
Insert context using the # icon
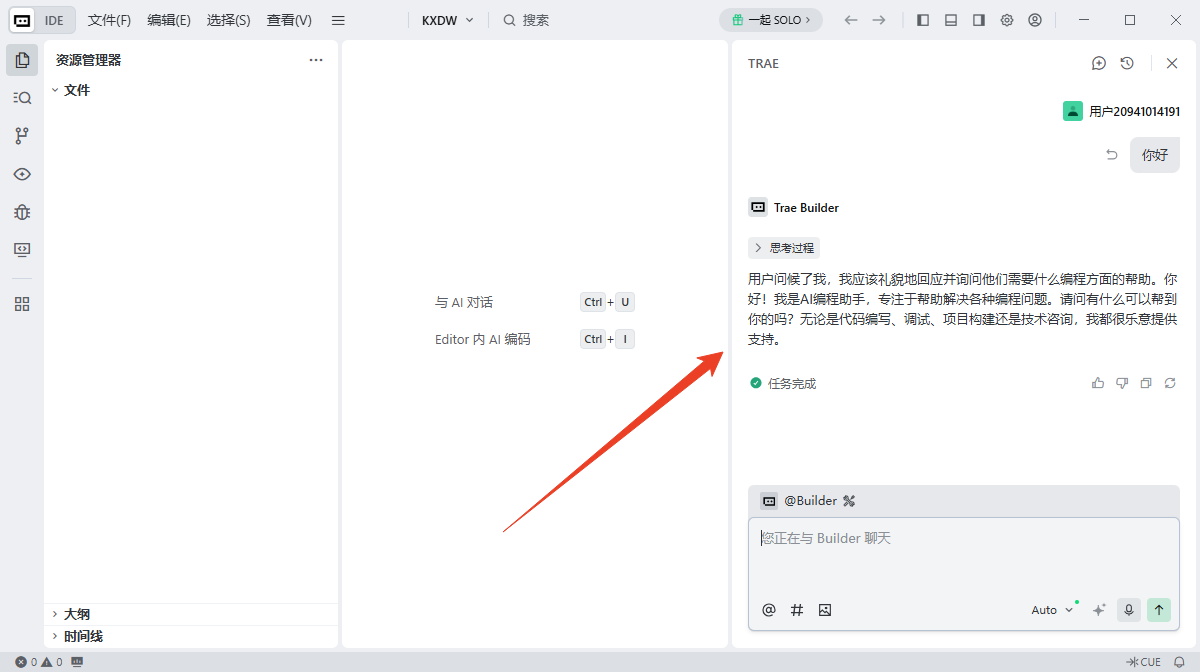point(796,609)
